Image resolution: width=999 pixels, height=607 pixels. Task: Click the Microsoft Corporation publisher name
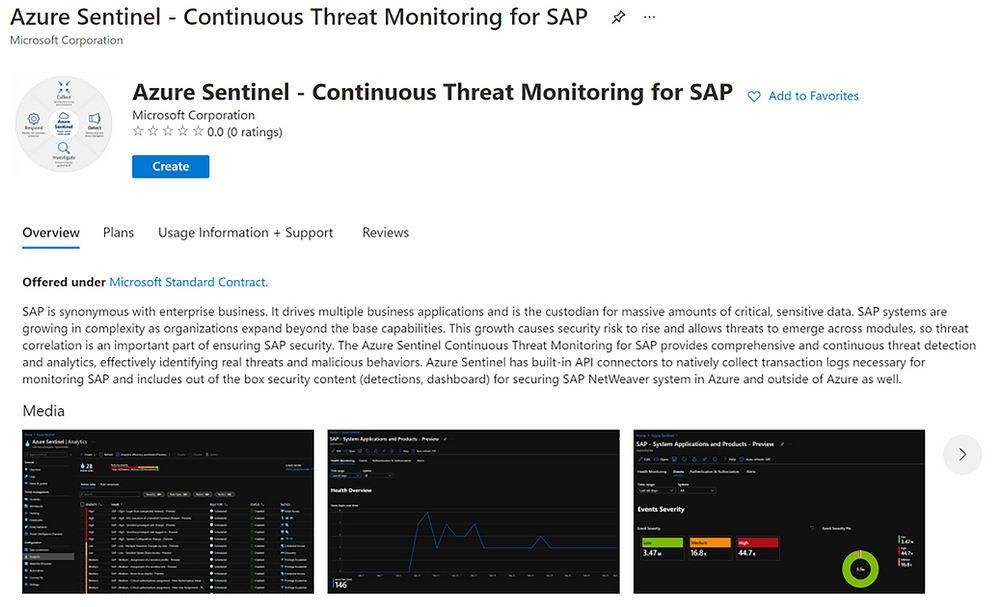point(193,115)
